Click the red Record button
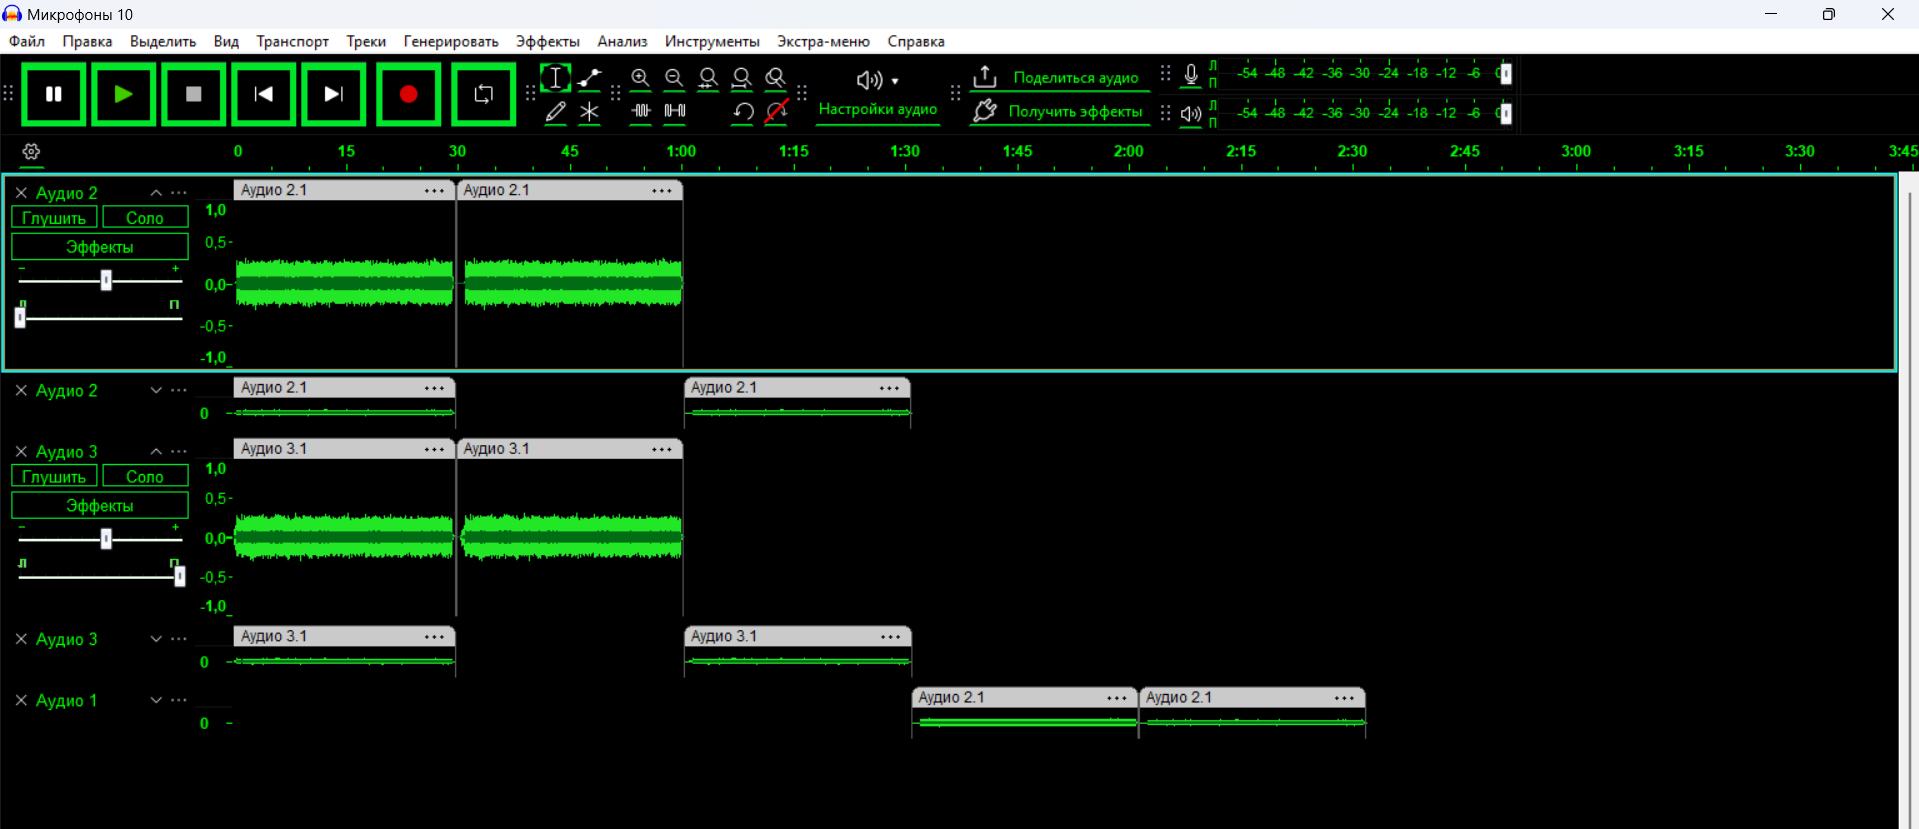The height and width of the screenshot is (829, 1919). pos(408,95)
